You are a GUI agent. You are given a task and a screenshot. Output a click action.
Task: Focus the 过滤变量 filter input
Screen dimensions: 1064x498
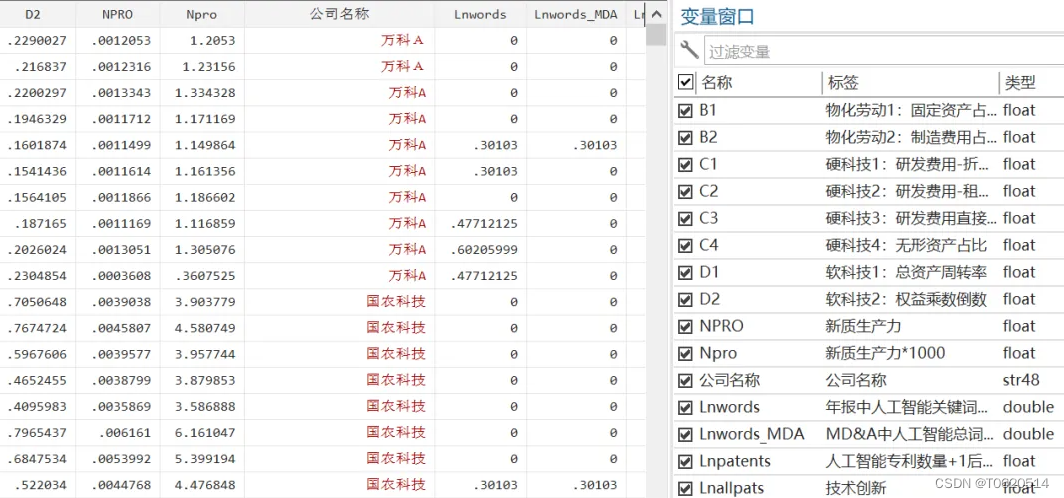[x=884, y=51]
